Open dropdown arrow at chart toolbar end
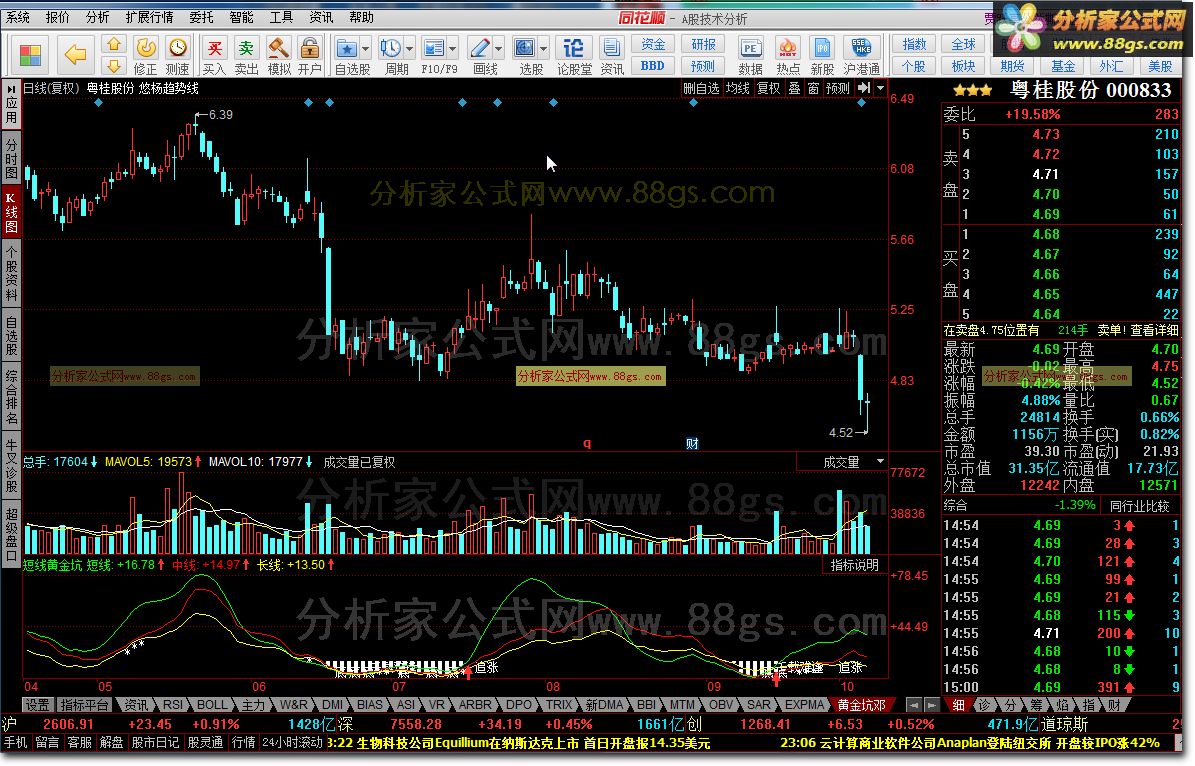Image resolution: width=1195 pixels, height=766 pixels. click(x=881, y=88)
